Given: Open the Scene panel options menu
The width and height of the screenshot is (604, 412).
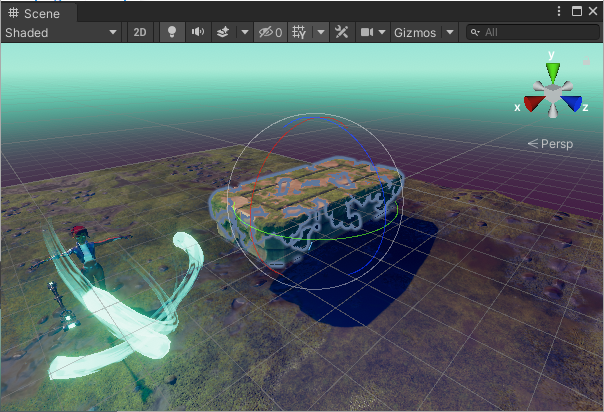Looking at the screenshot, I should pos(559,12).
